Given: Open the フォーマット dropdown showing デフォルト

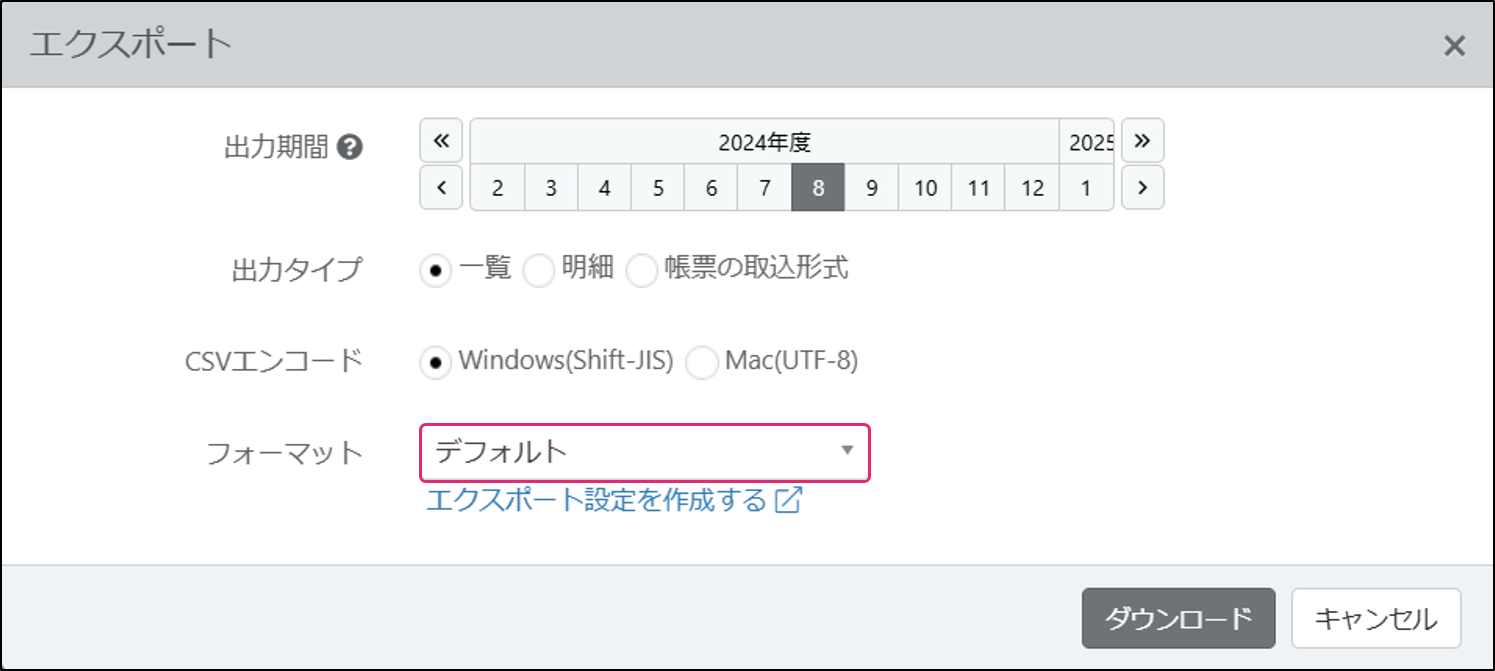Looking at the screenshot, I should (645, 452).
